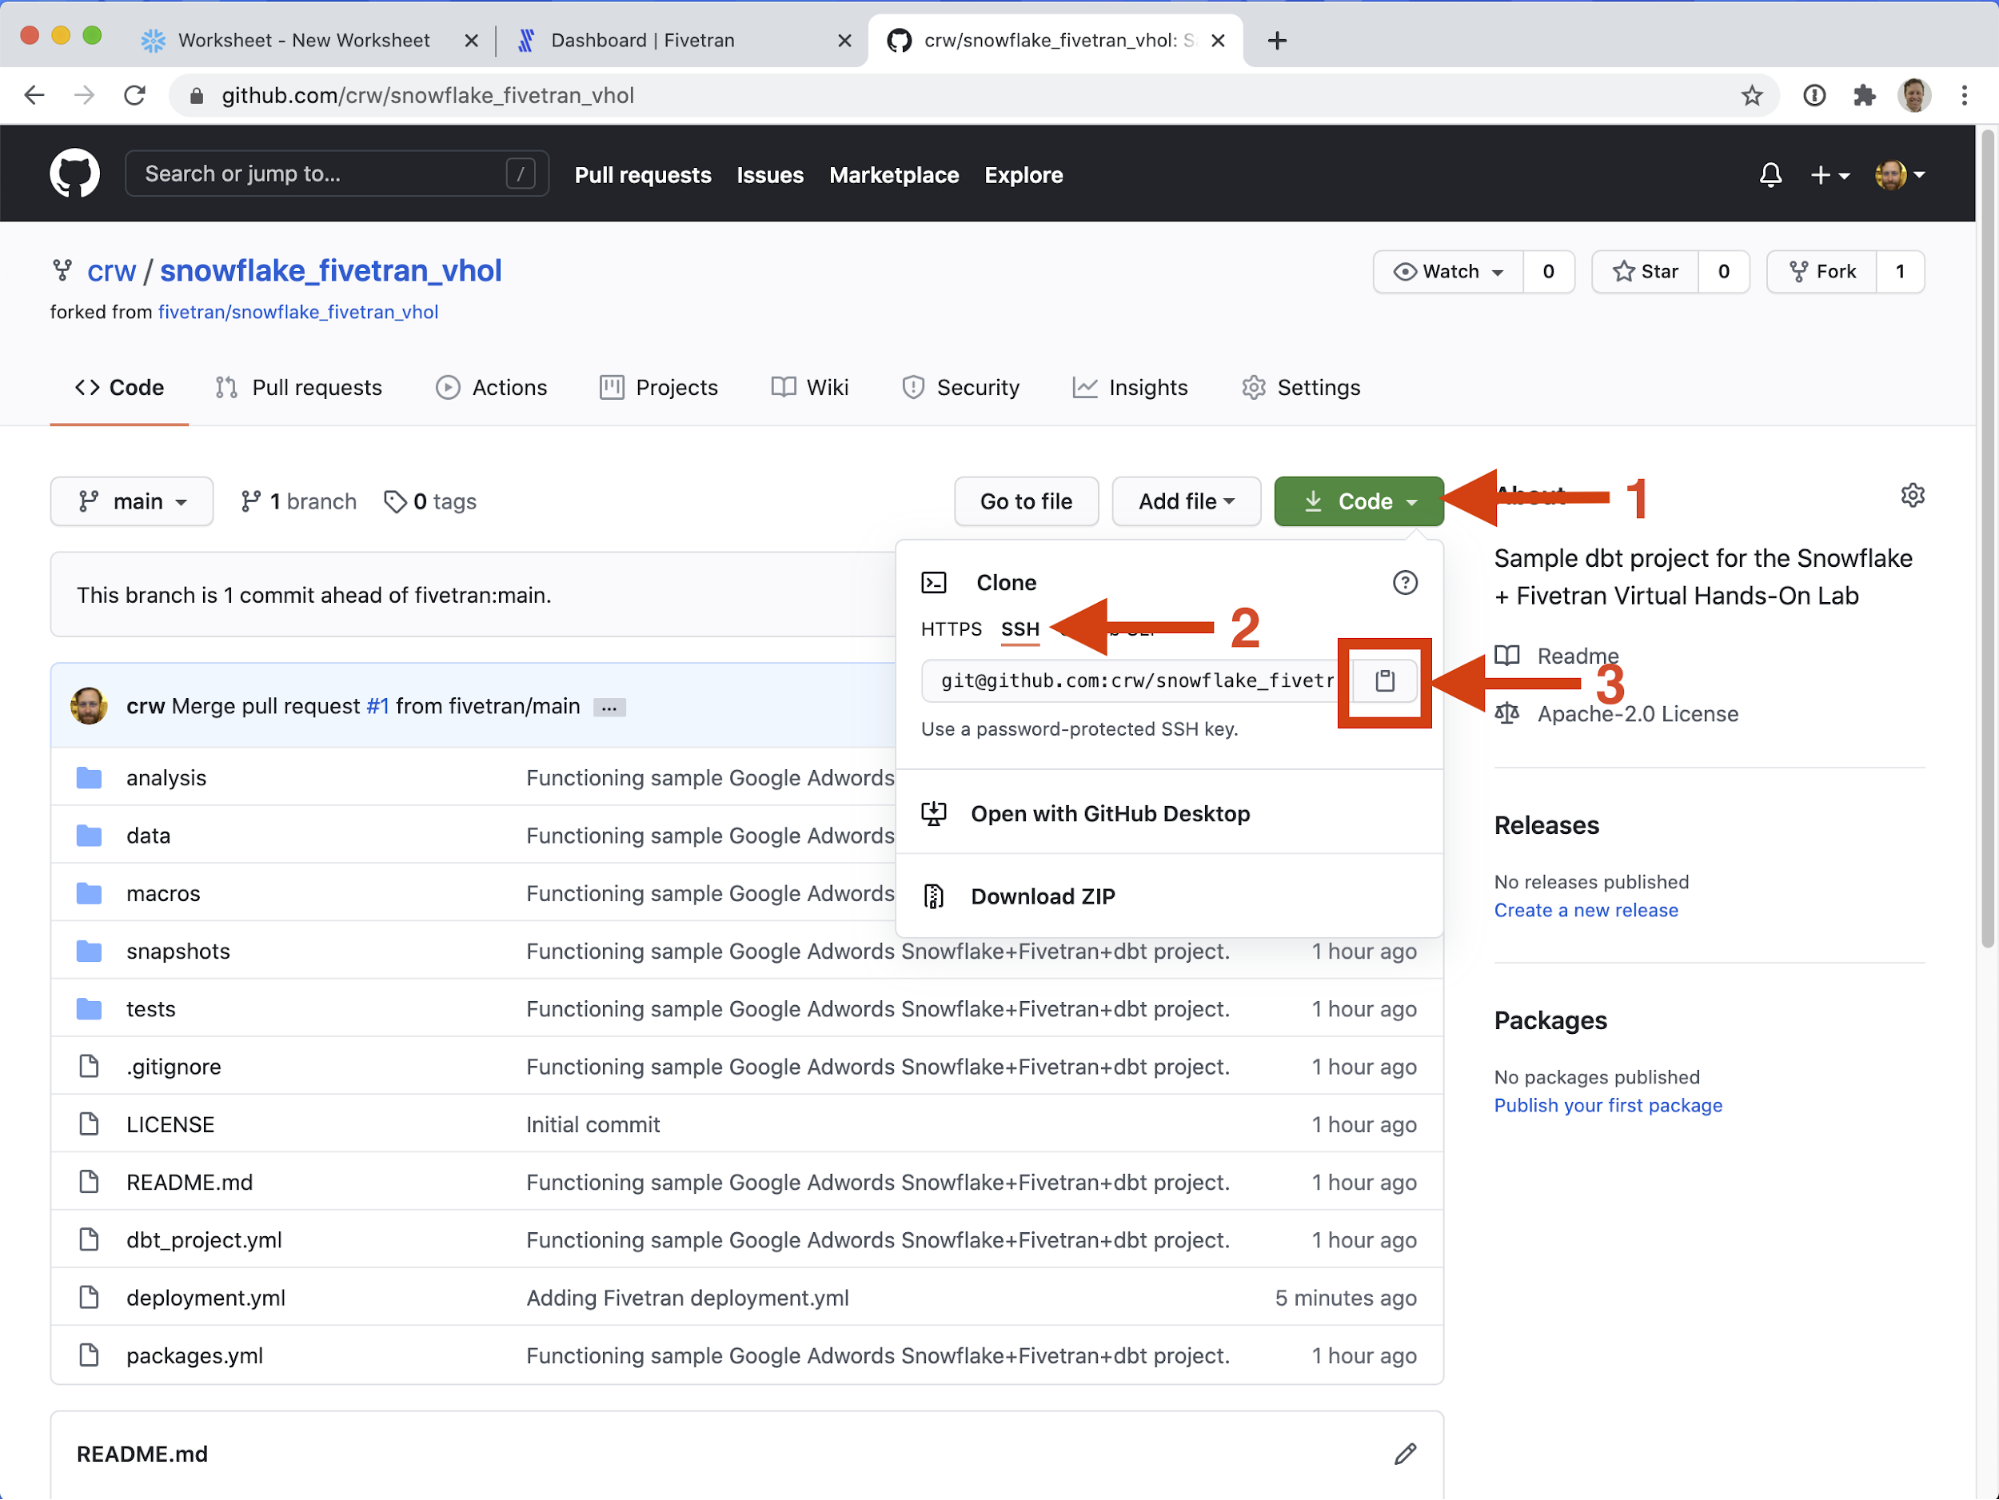Select HTTPS clone option
Viewport: 1999px width, 1500px height.
951,629
